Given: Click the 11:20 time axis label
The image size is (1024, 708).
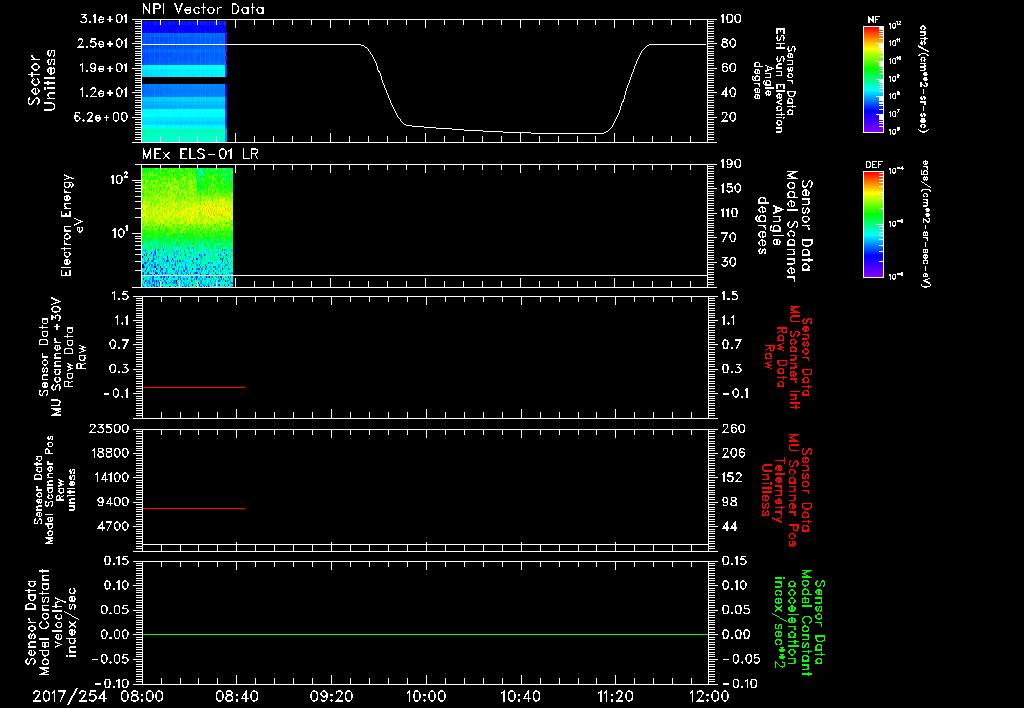Looking at the screenshot, I should pyautogui.click(x=614, y=696).
